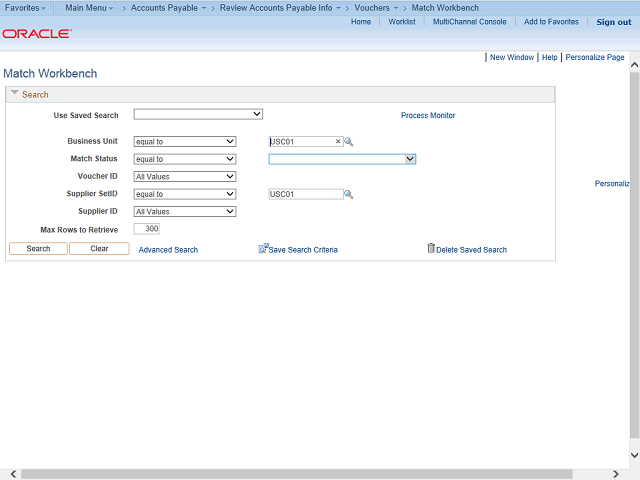Click the horizontal scrollbar thumb
This screenshot has height=480, width=640.
297,474
